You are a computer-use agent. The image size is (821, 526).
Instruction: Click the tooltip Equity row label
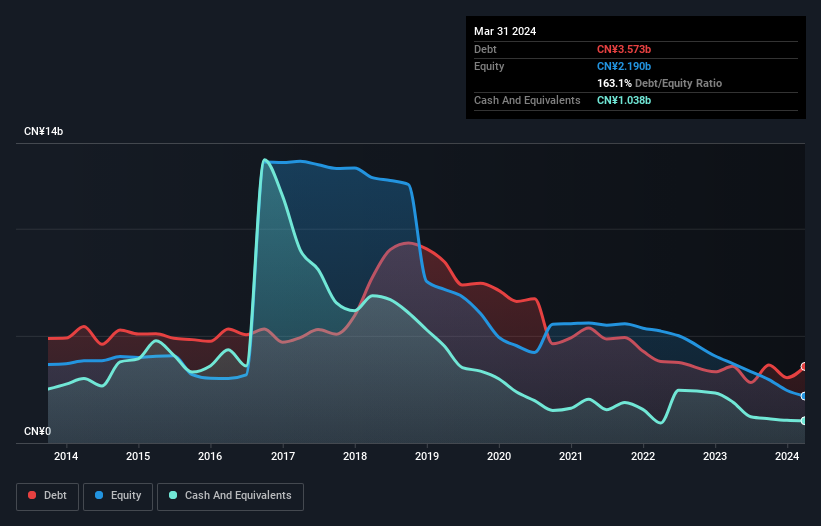[489, 66]
